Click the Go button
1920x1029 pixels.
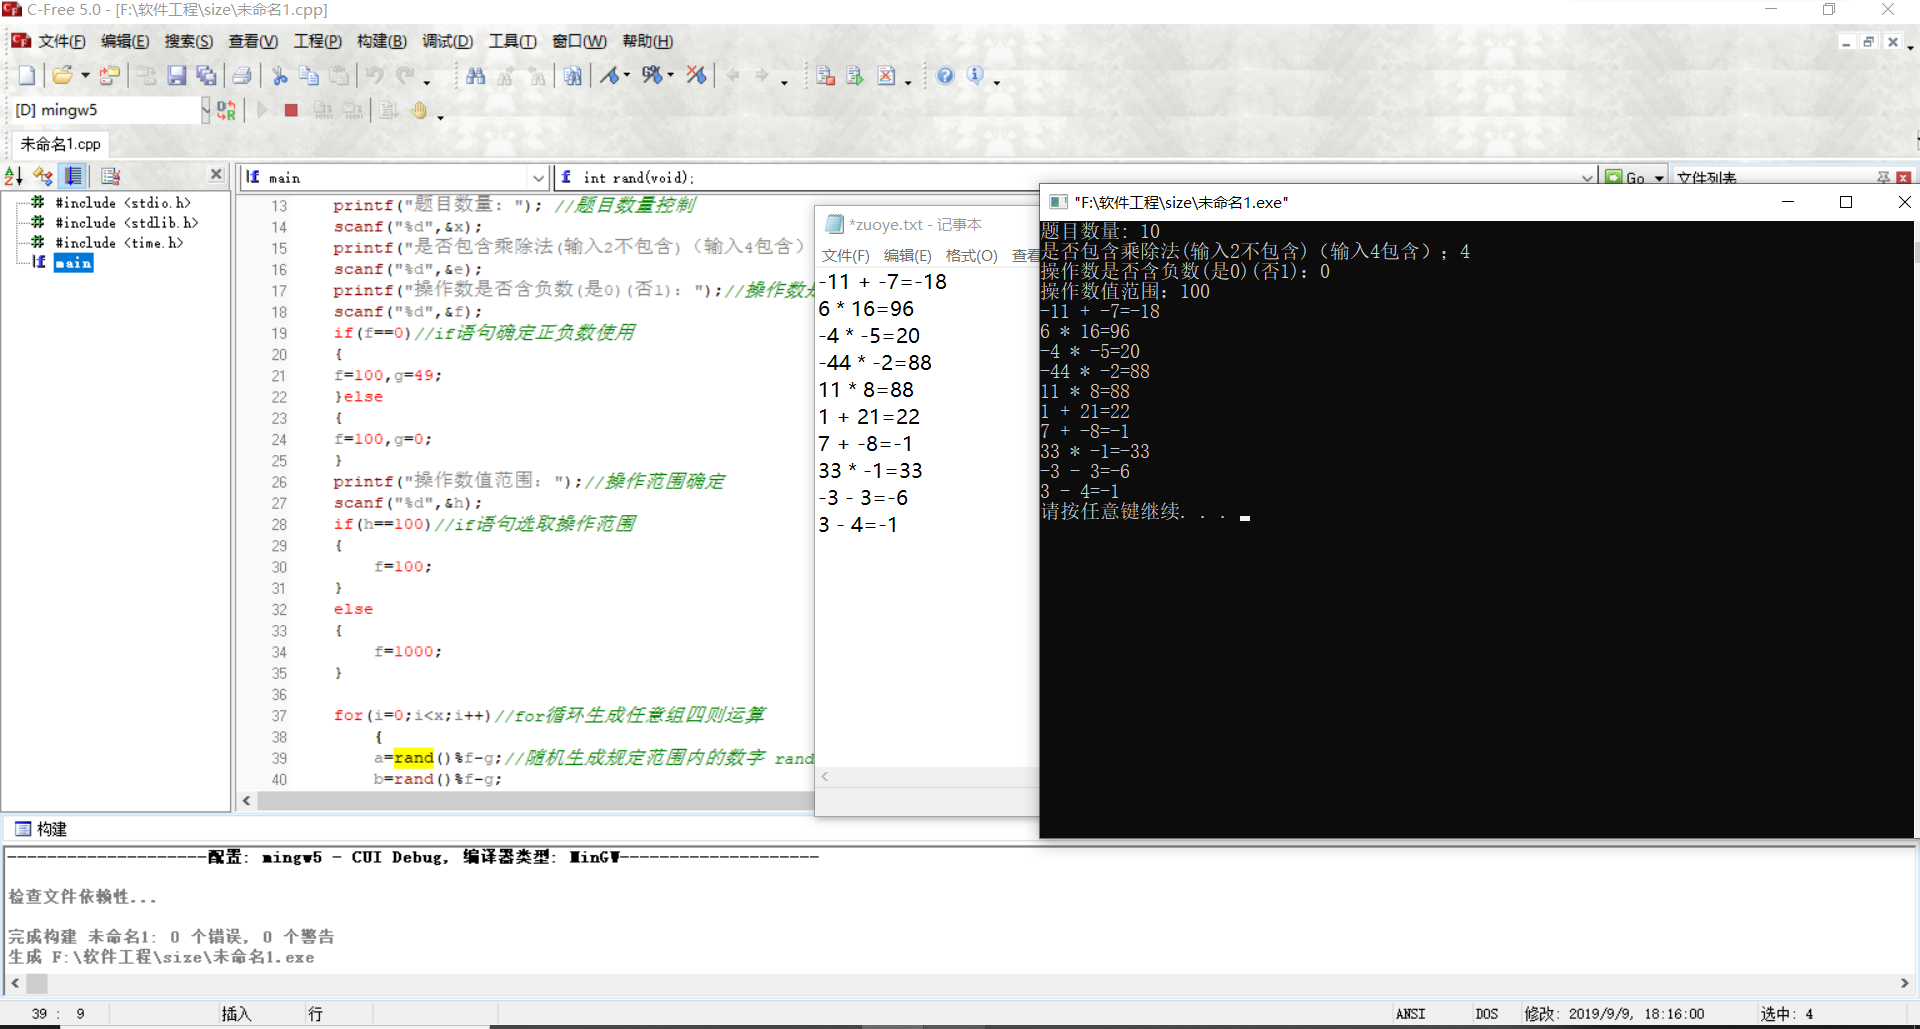1626,178
